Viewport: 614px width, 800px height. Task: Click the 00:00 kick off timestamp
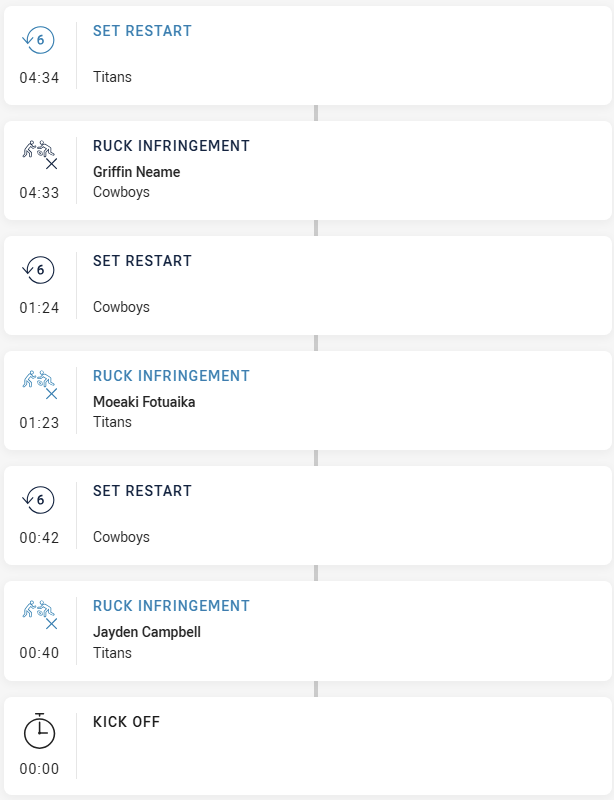(39, 769)
